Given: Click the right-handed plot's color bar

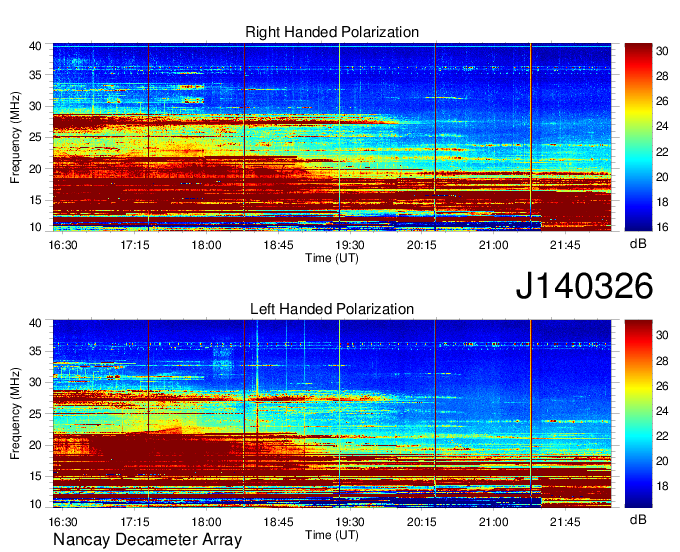Looking at the screenshot, I should point(638,137).
